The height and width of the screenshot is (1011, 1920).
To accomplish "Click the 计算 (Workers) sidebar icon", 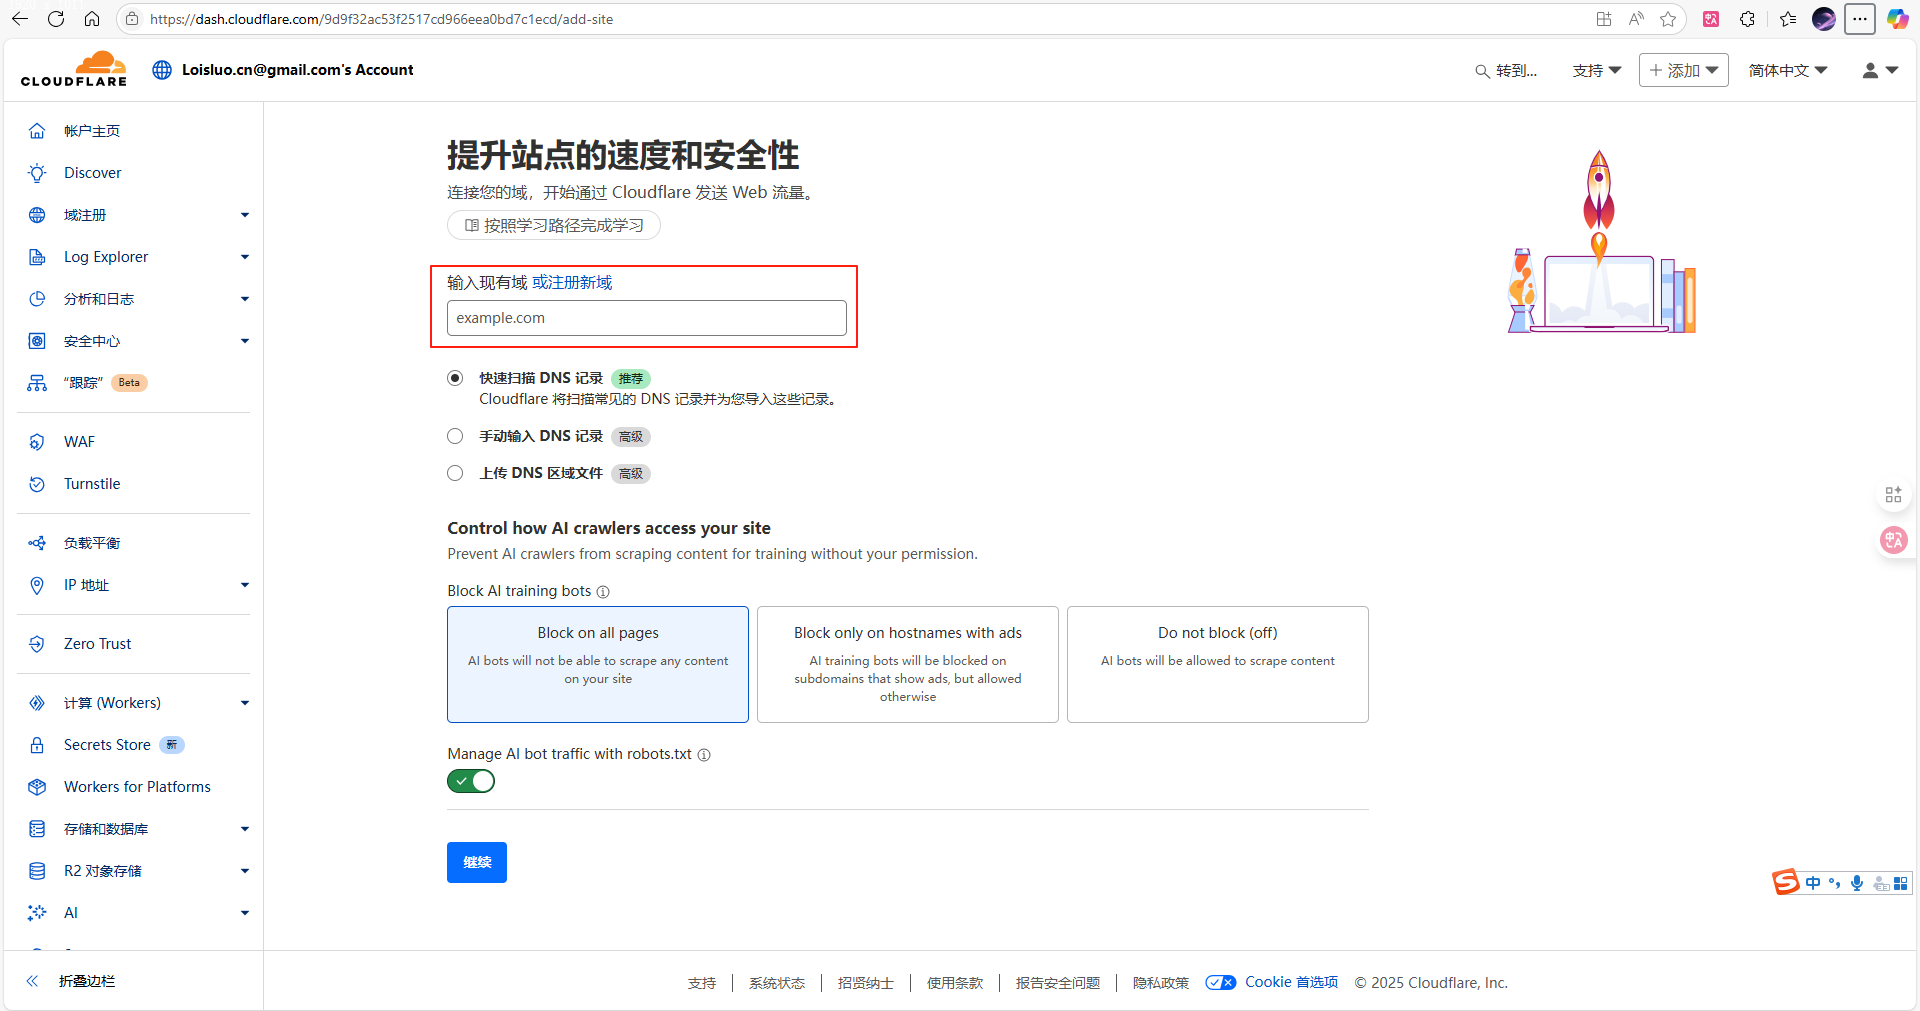I will pyautogui.click(x=37, y=703).
